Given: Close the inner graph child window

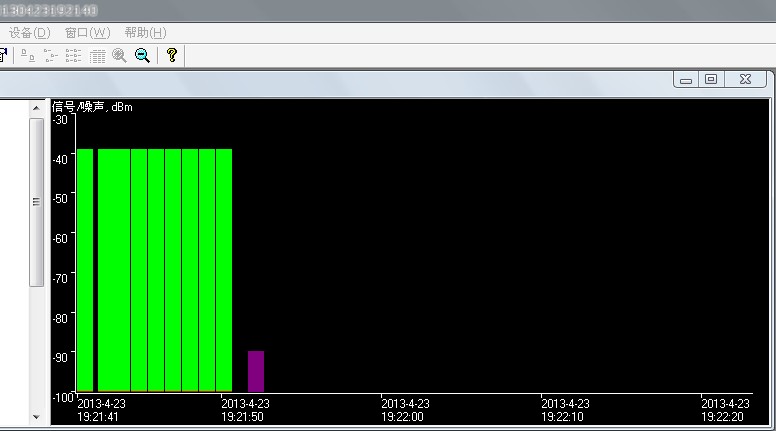Looking at the screenshot, I should [x=745, y=80].
